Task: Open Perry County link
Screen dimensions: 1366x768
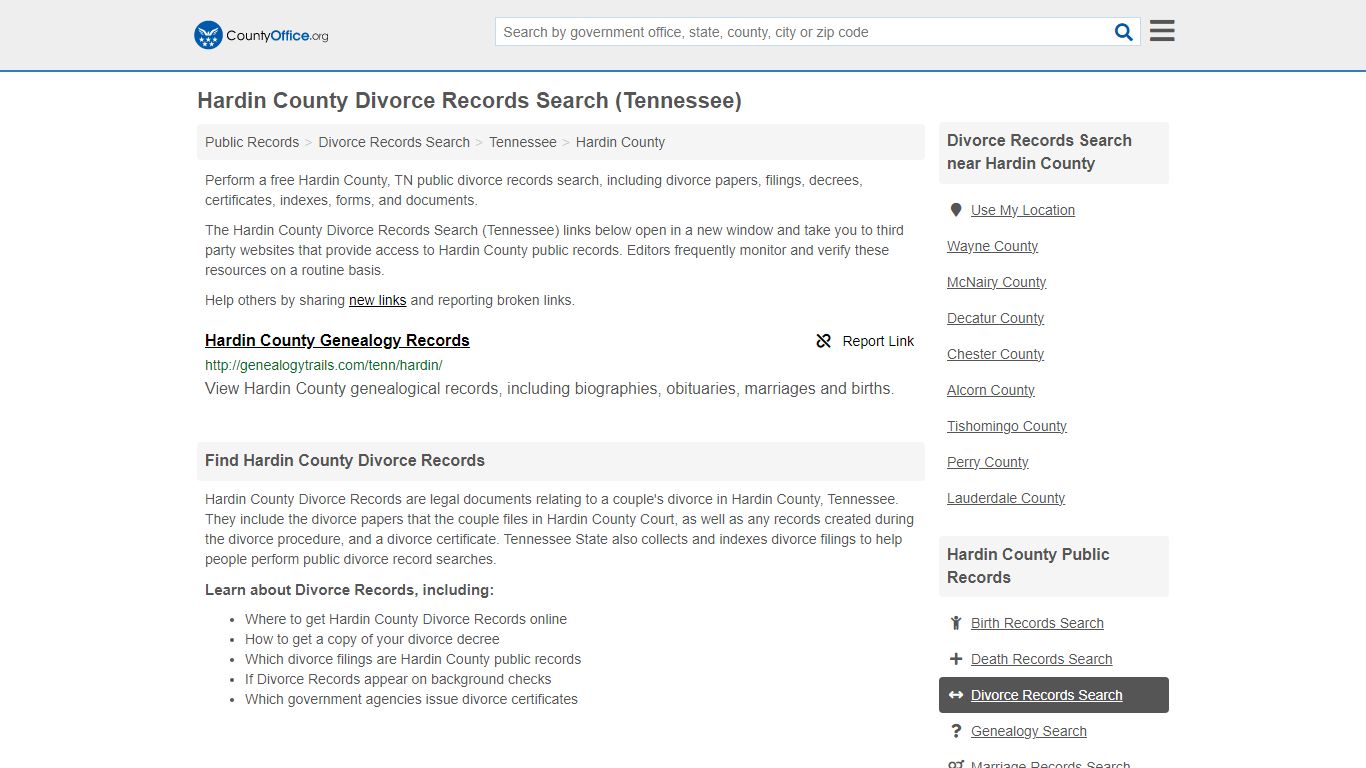Action: (988, 462)
